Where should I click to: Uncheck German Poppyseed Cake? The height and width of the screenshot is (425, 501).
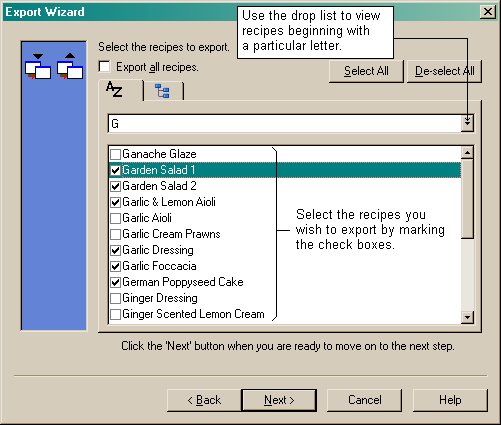tap(115, 282)
